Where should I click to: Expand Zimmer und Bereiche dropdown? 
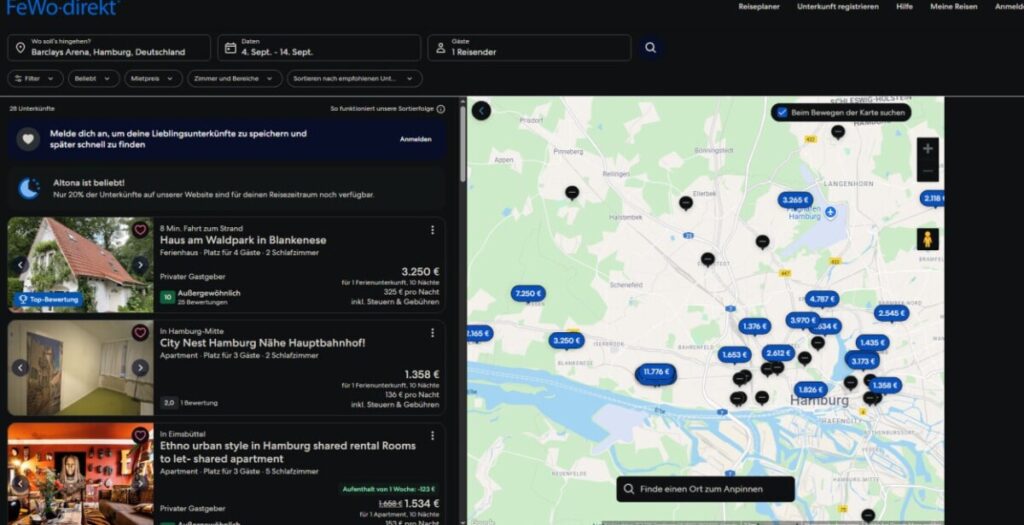coord(234,78)
